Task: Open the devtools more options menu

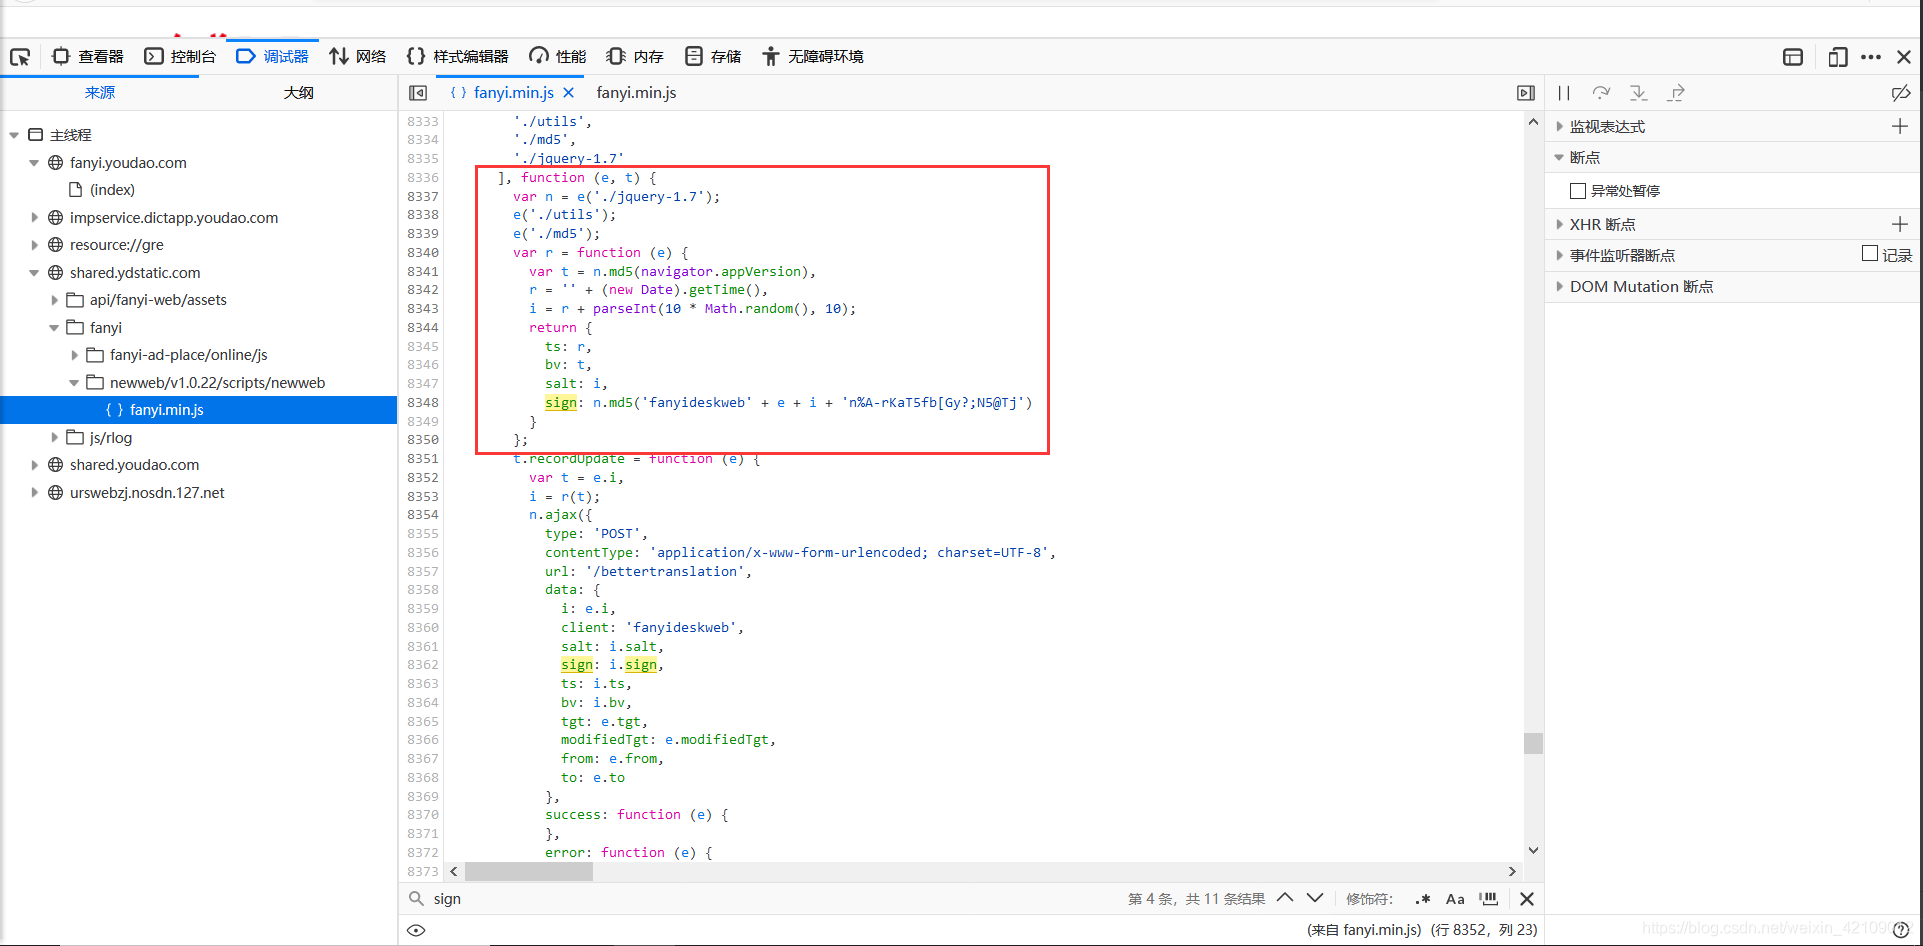Action: tap(1871, 57)
